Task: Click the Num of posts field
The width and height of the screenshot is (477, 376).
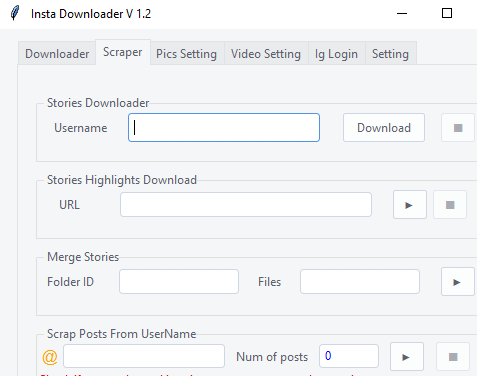Action: click(349, 356)
